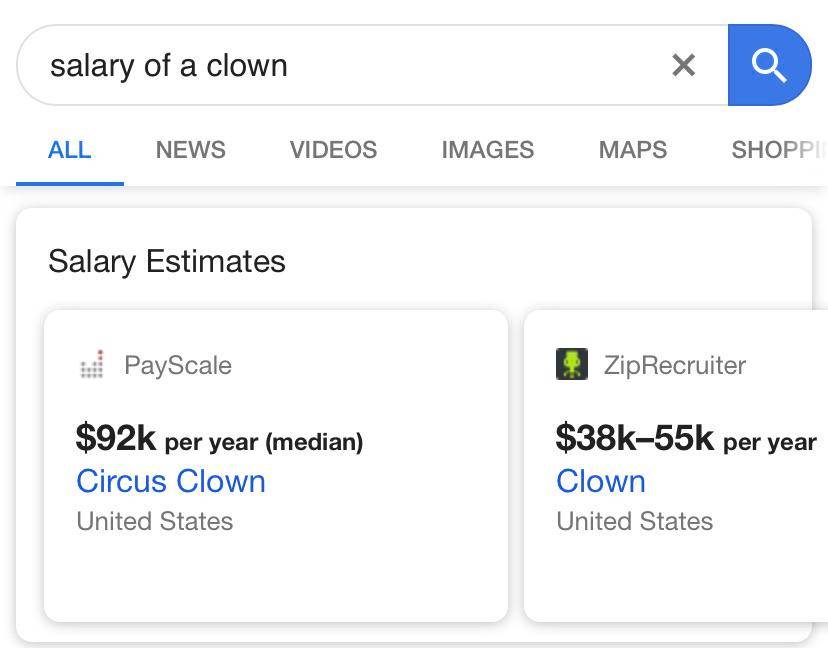Click the blue search magnifier icon
Image resolution: width=828 pixels, height=648 pixels.
(x=769, y=65)
